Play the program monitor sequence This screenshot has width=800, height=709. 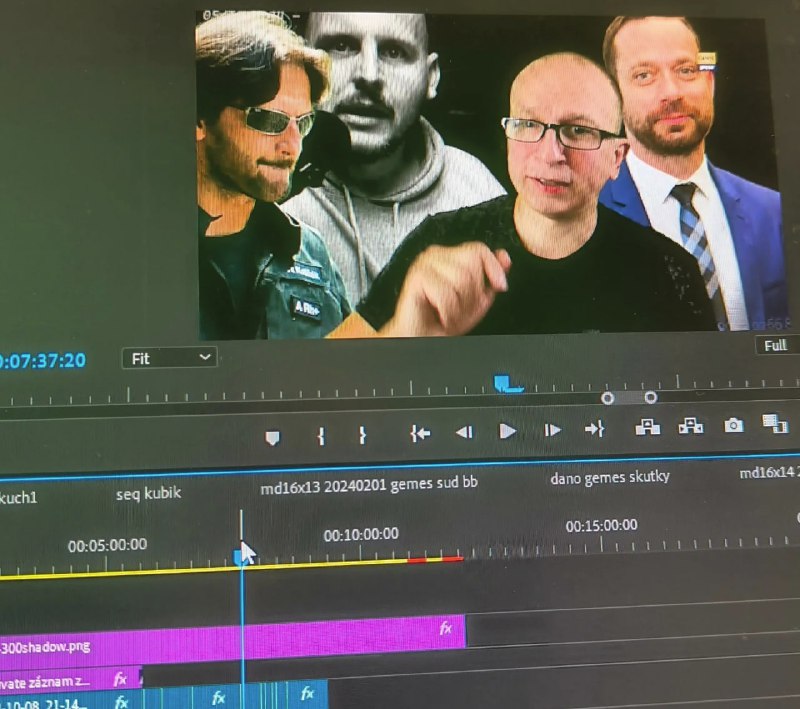[x=507, y=432]
